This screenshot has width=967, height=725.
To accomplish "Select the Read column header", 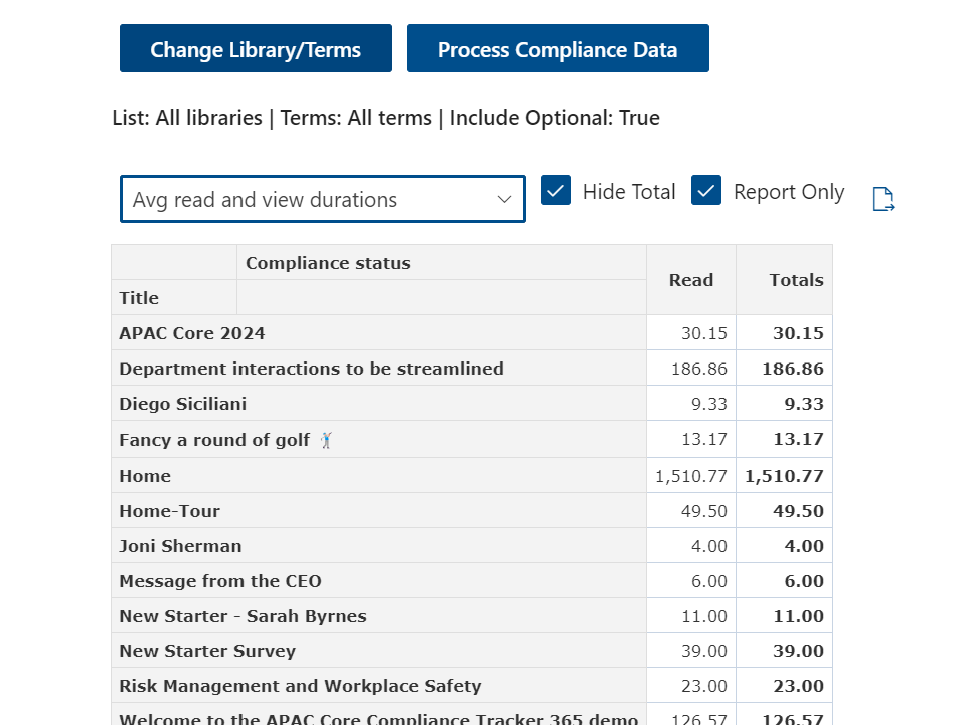I will 691,280.
